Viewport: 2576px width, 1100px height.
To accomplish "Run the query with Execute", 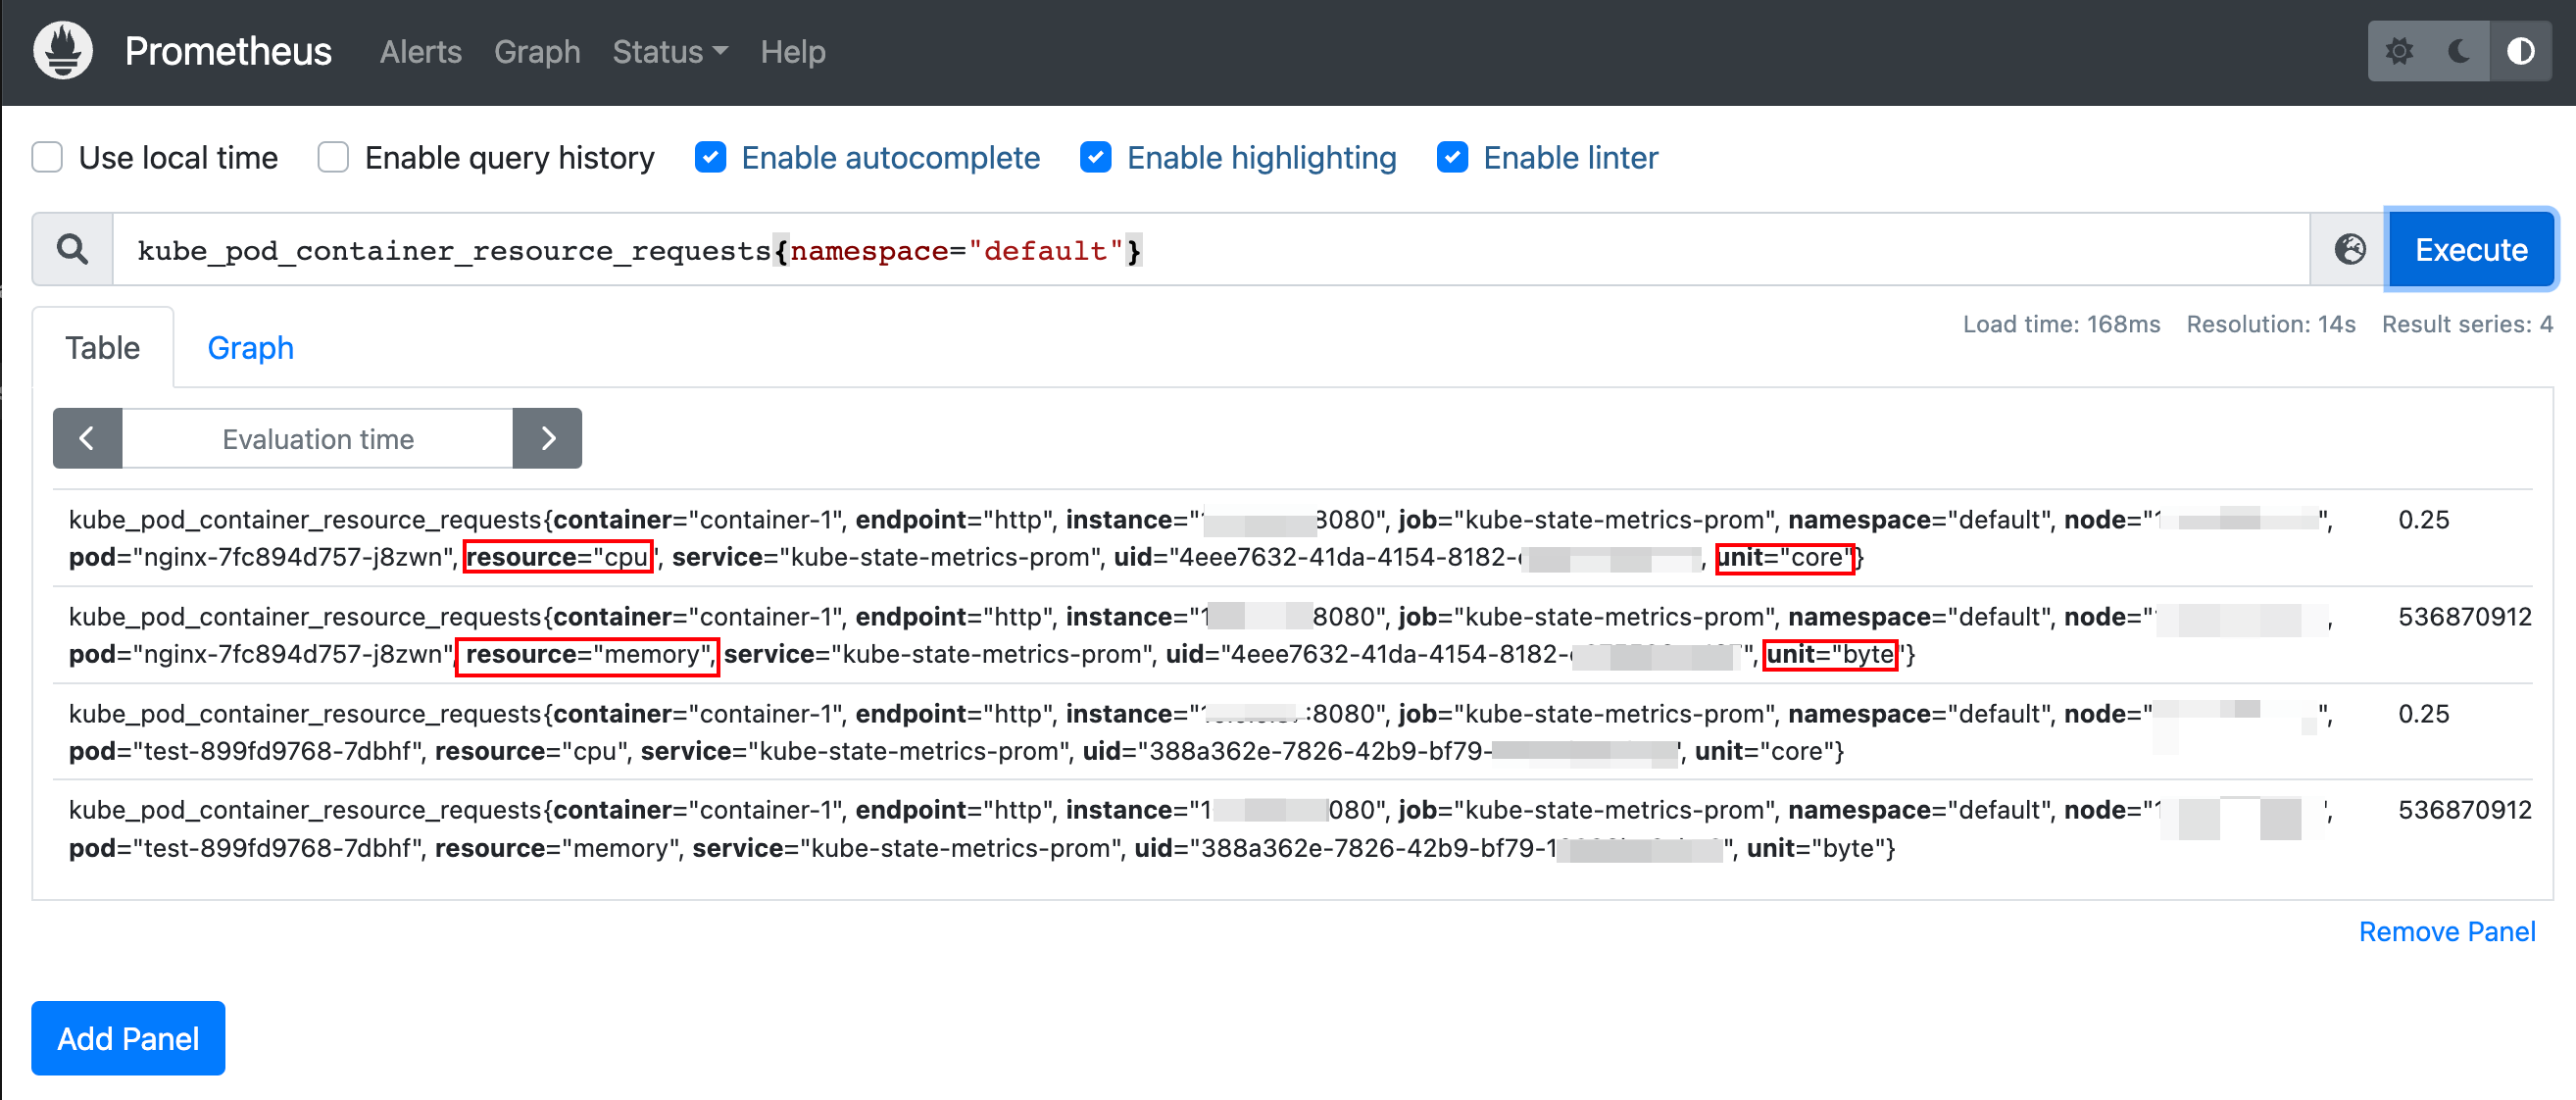I will click(x=2471, y=249).
